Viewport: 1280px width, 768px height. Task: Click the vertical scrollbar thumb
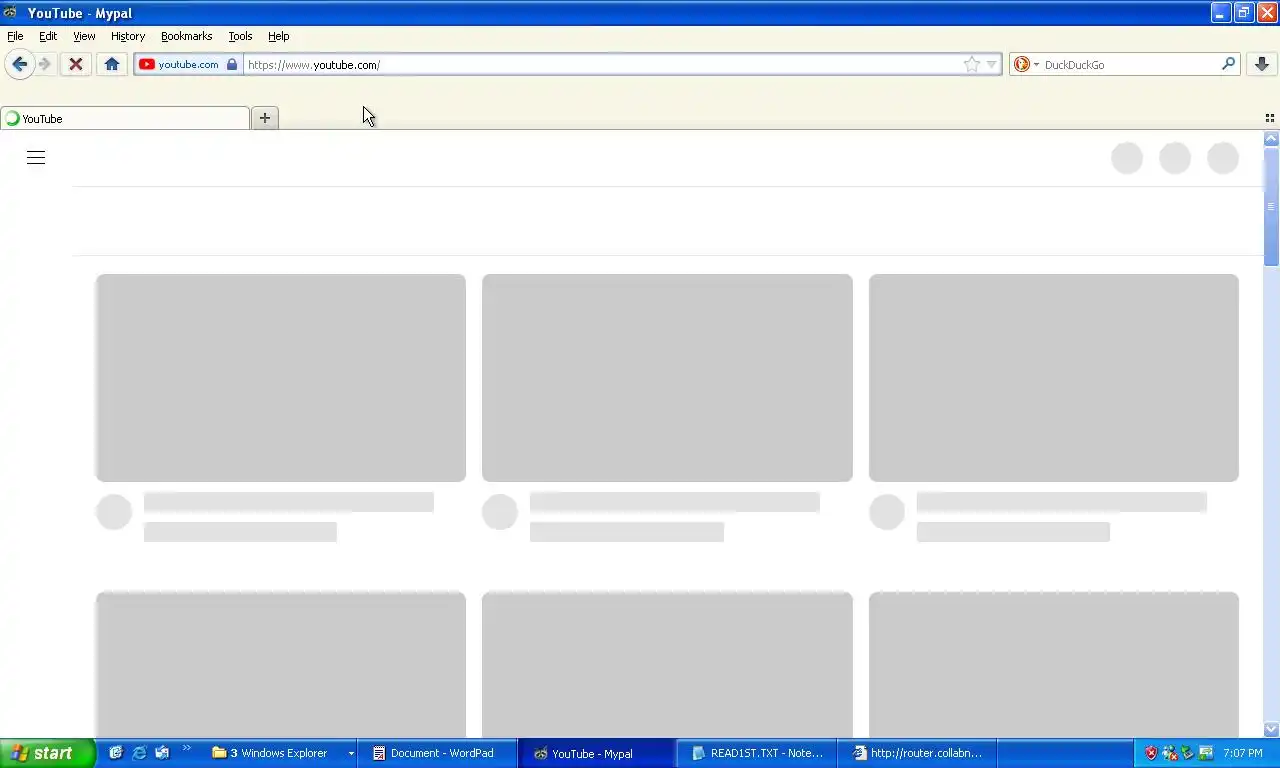[x=1271, y=207]
